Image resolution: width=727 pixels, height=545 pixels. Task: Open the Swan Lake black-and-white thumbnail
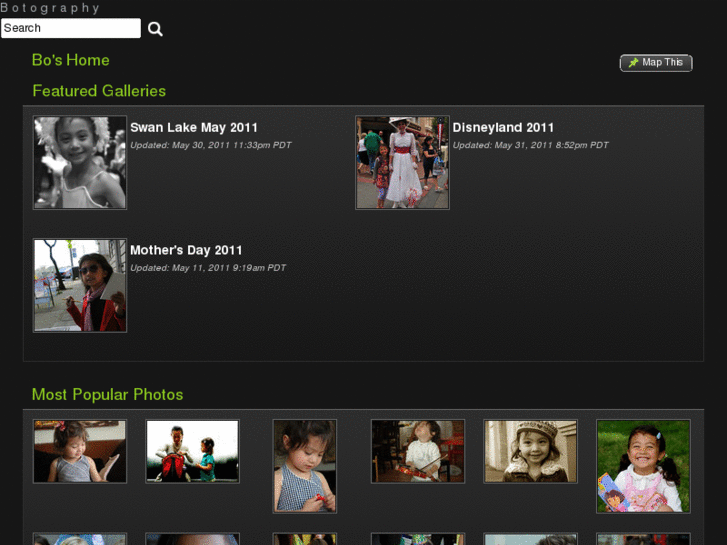pos(80,162)
